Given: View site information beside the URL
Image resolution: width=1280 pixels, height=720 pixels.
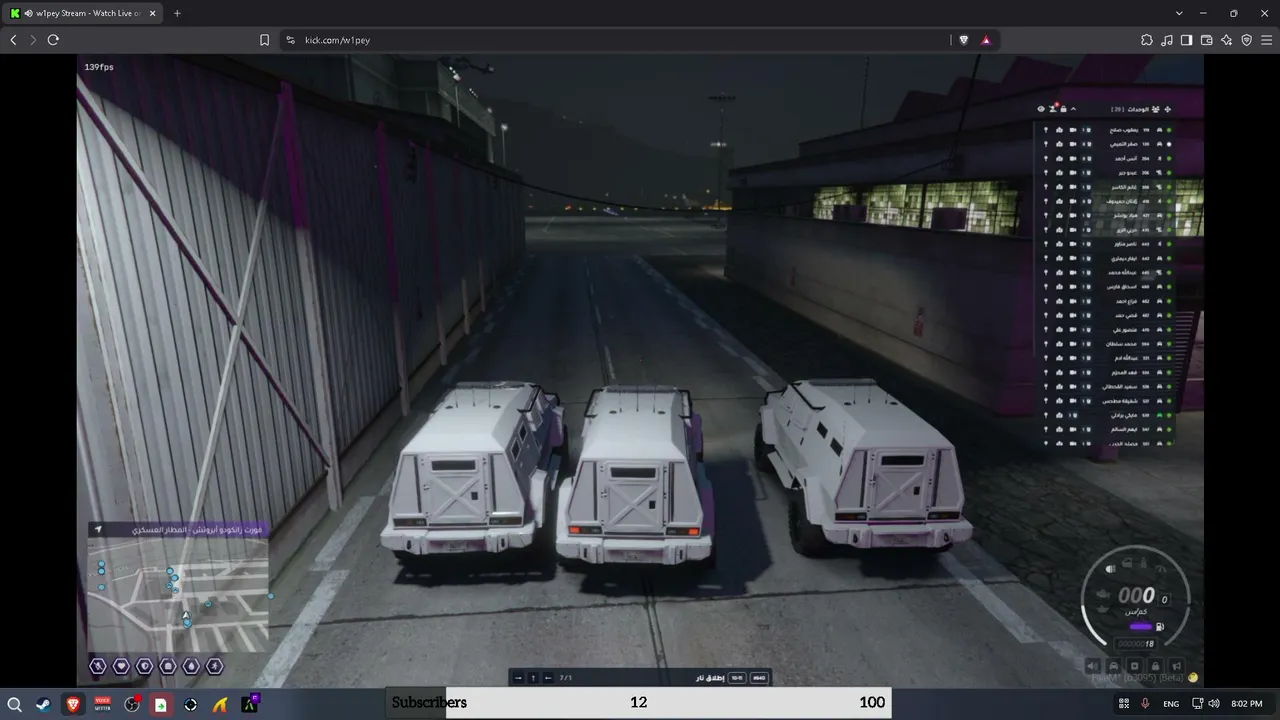Looking at the screenshot, I should click(x=290, y=40).
